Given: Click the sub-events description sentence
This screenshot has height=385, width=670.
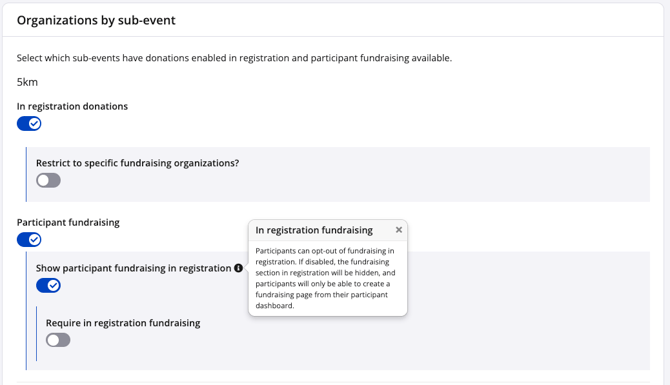Looking at the screenshot, I should (234, 58).
